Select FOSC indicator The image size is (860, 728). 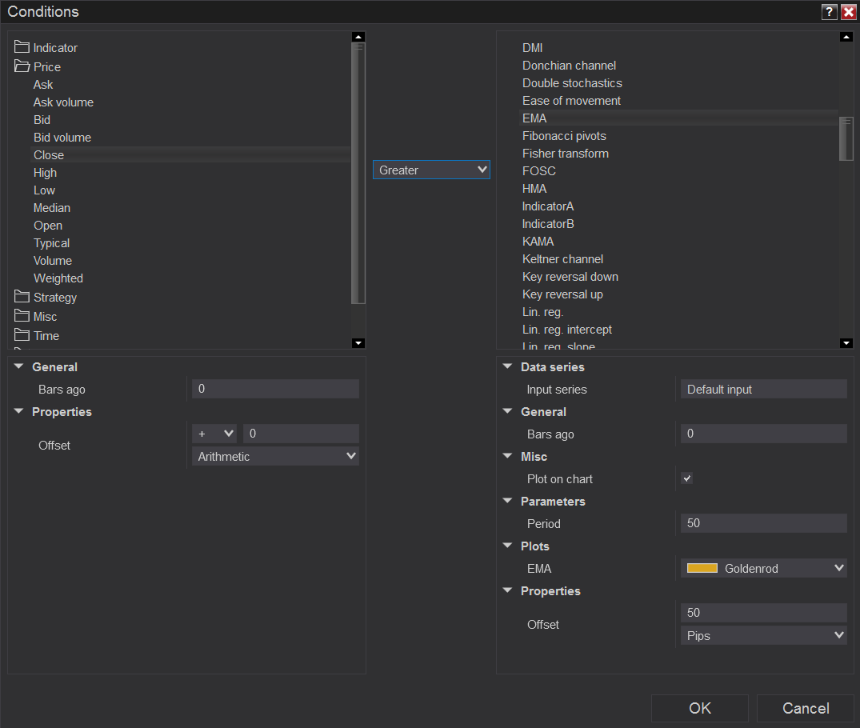click(539, 171)
